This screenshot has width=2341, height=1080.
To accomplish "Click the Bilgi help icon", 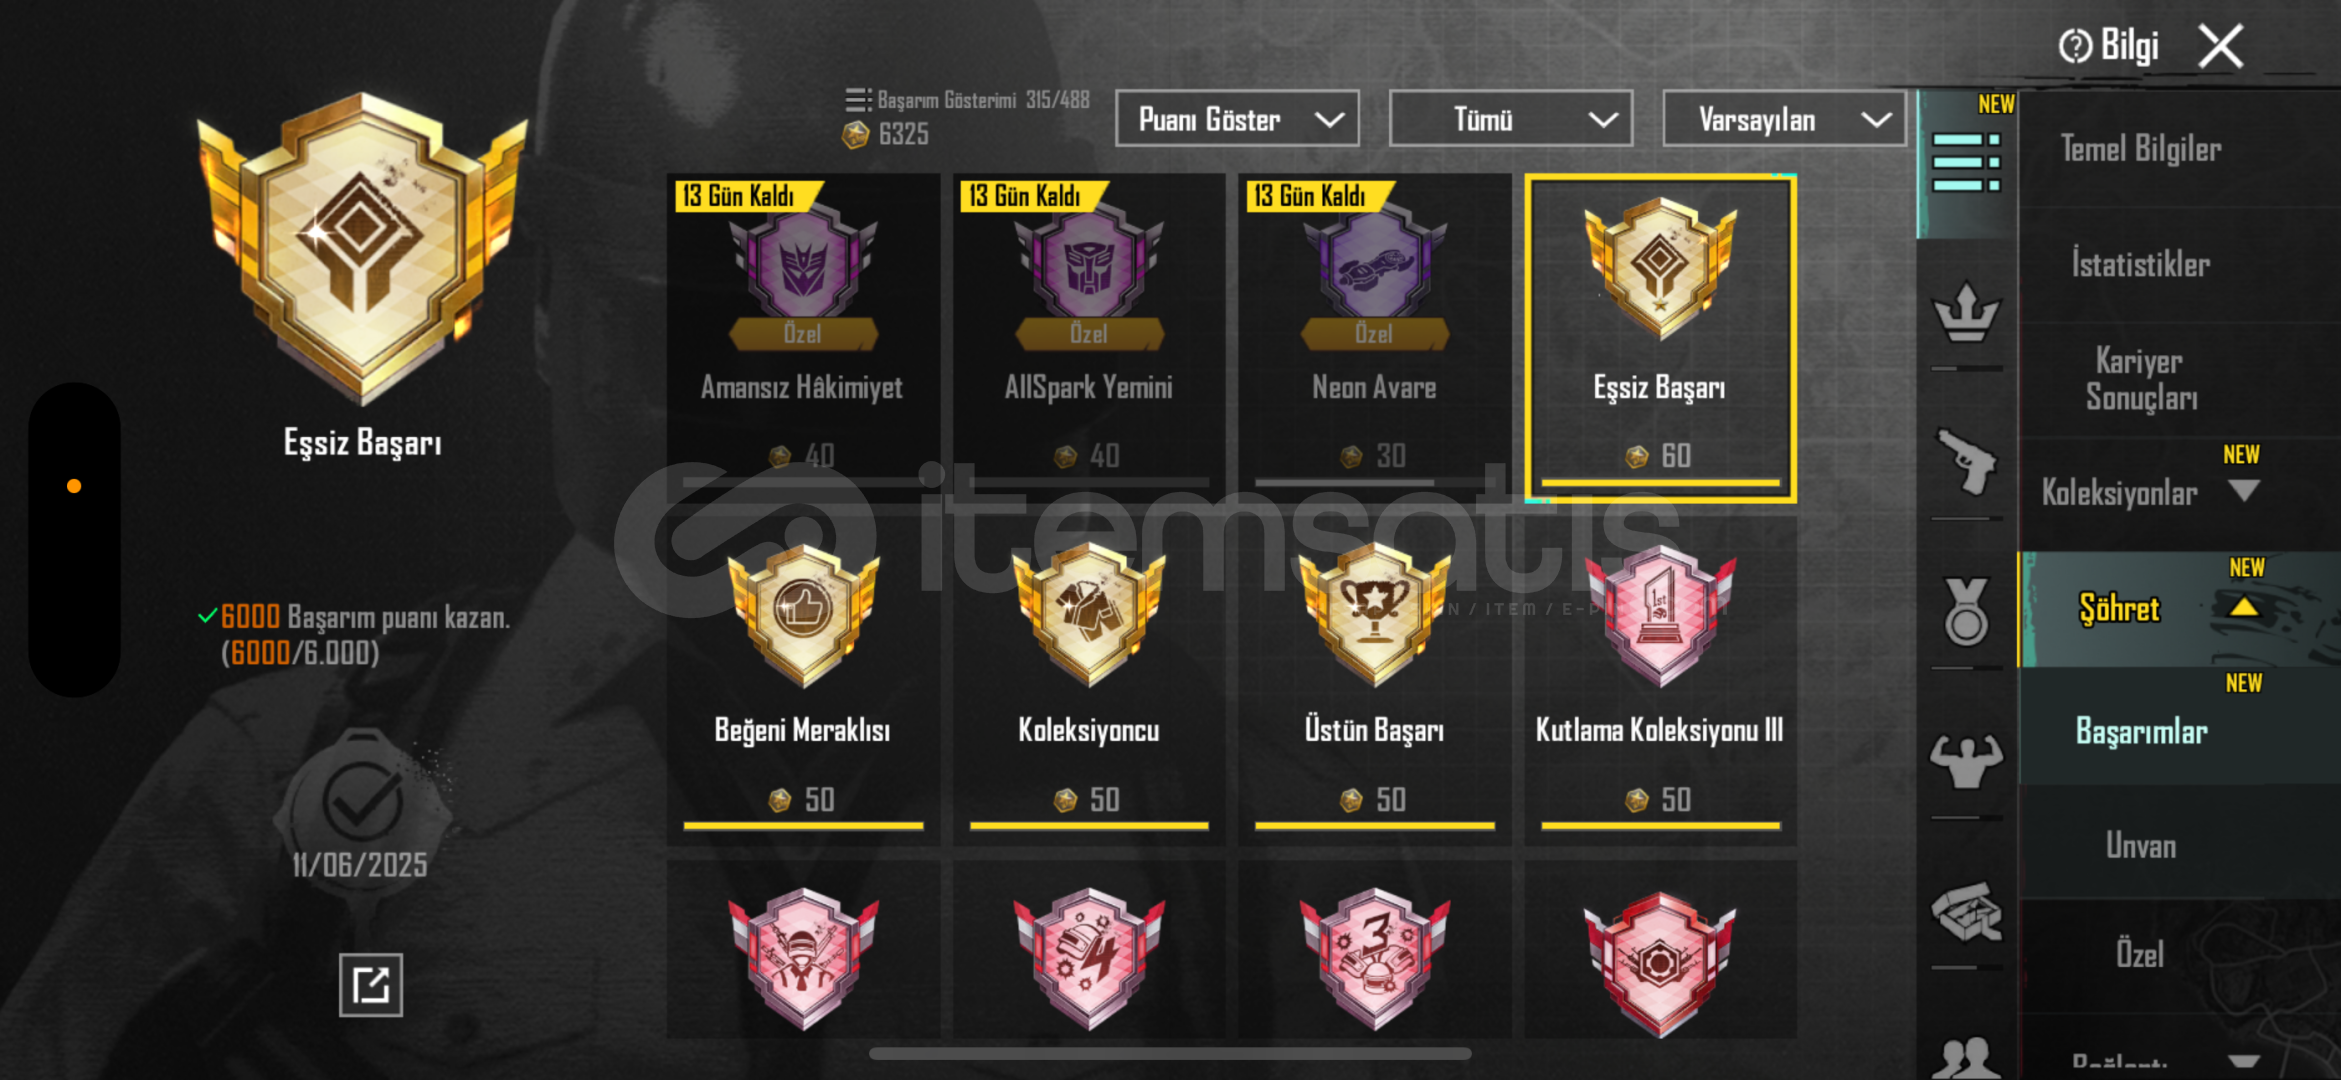I will pos(2075,45).
